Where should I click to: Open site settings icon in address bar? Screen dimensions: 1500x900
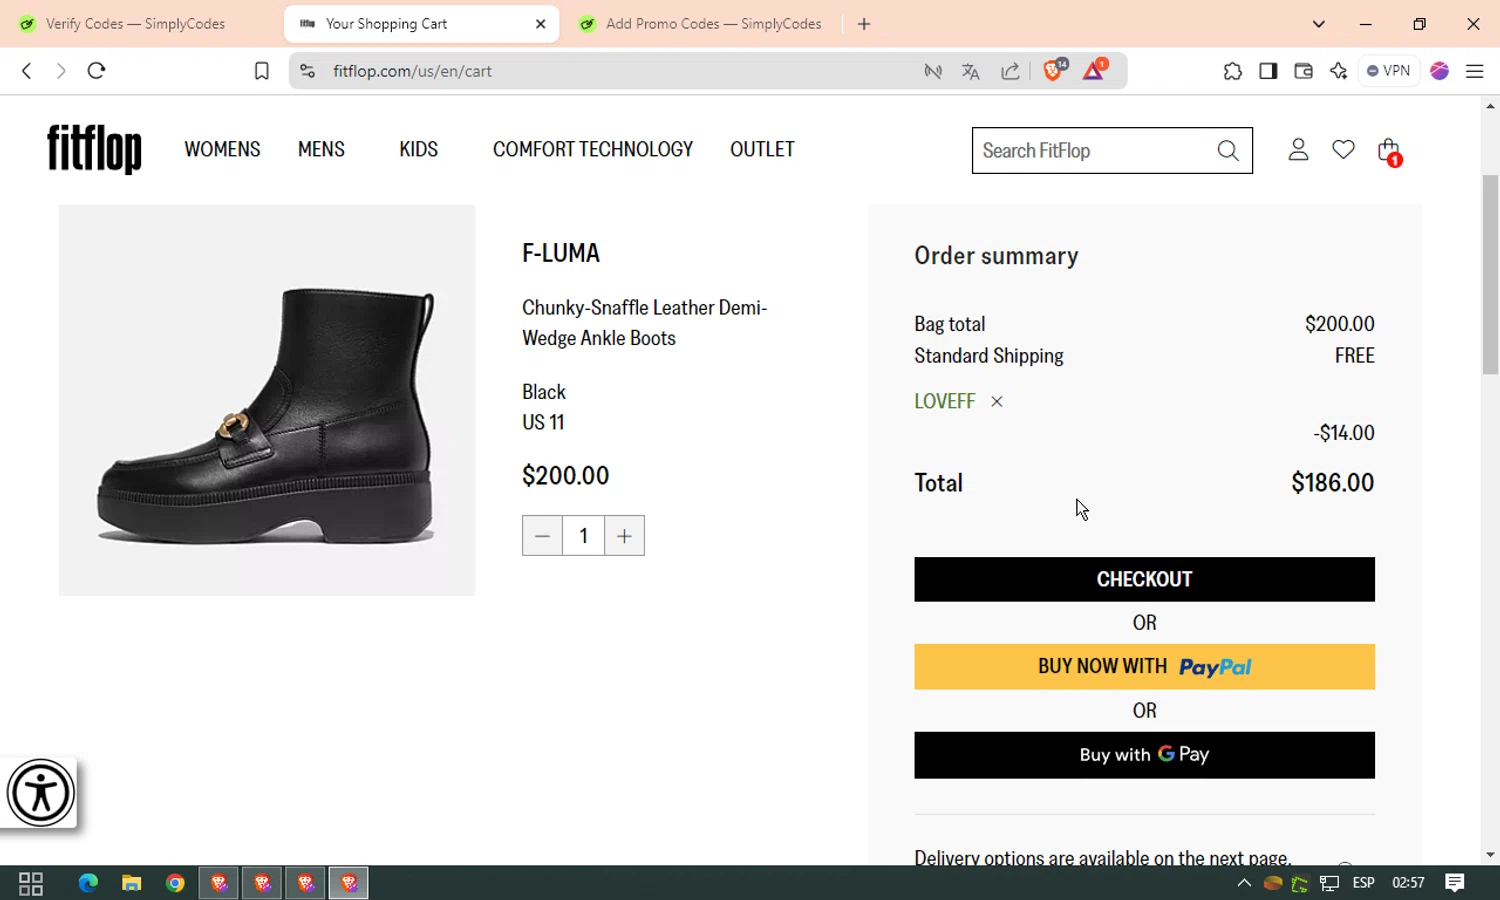pos(308,71)
